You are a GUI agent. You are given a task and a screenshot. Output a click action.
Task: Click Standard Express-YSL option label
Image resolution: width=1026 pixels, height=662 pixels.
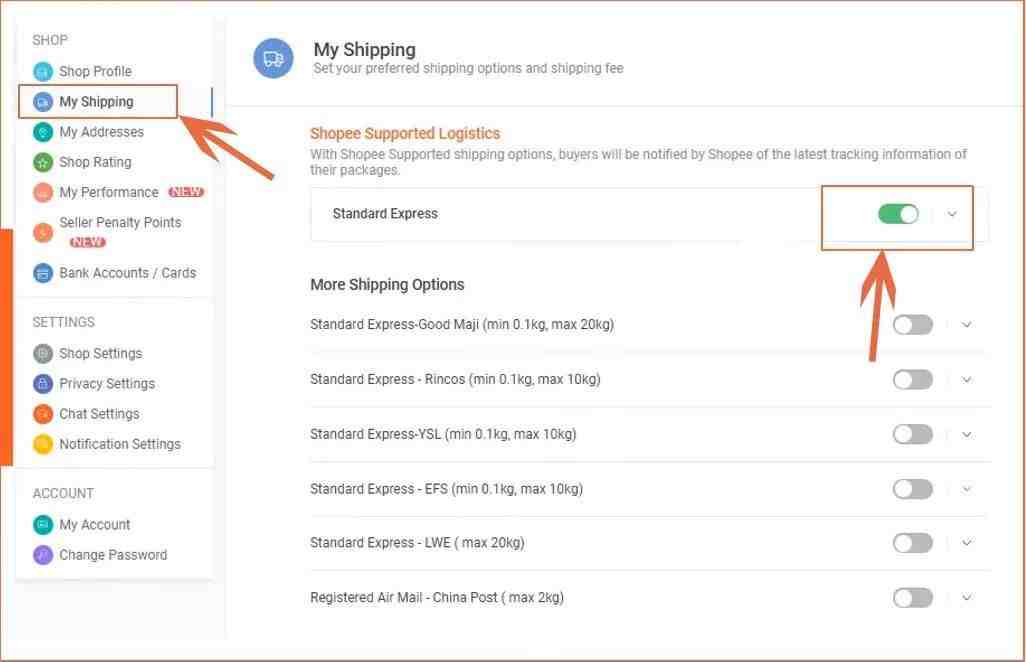point(443,434)
